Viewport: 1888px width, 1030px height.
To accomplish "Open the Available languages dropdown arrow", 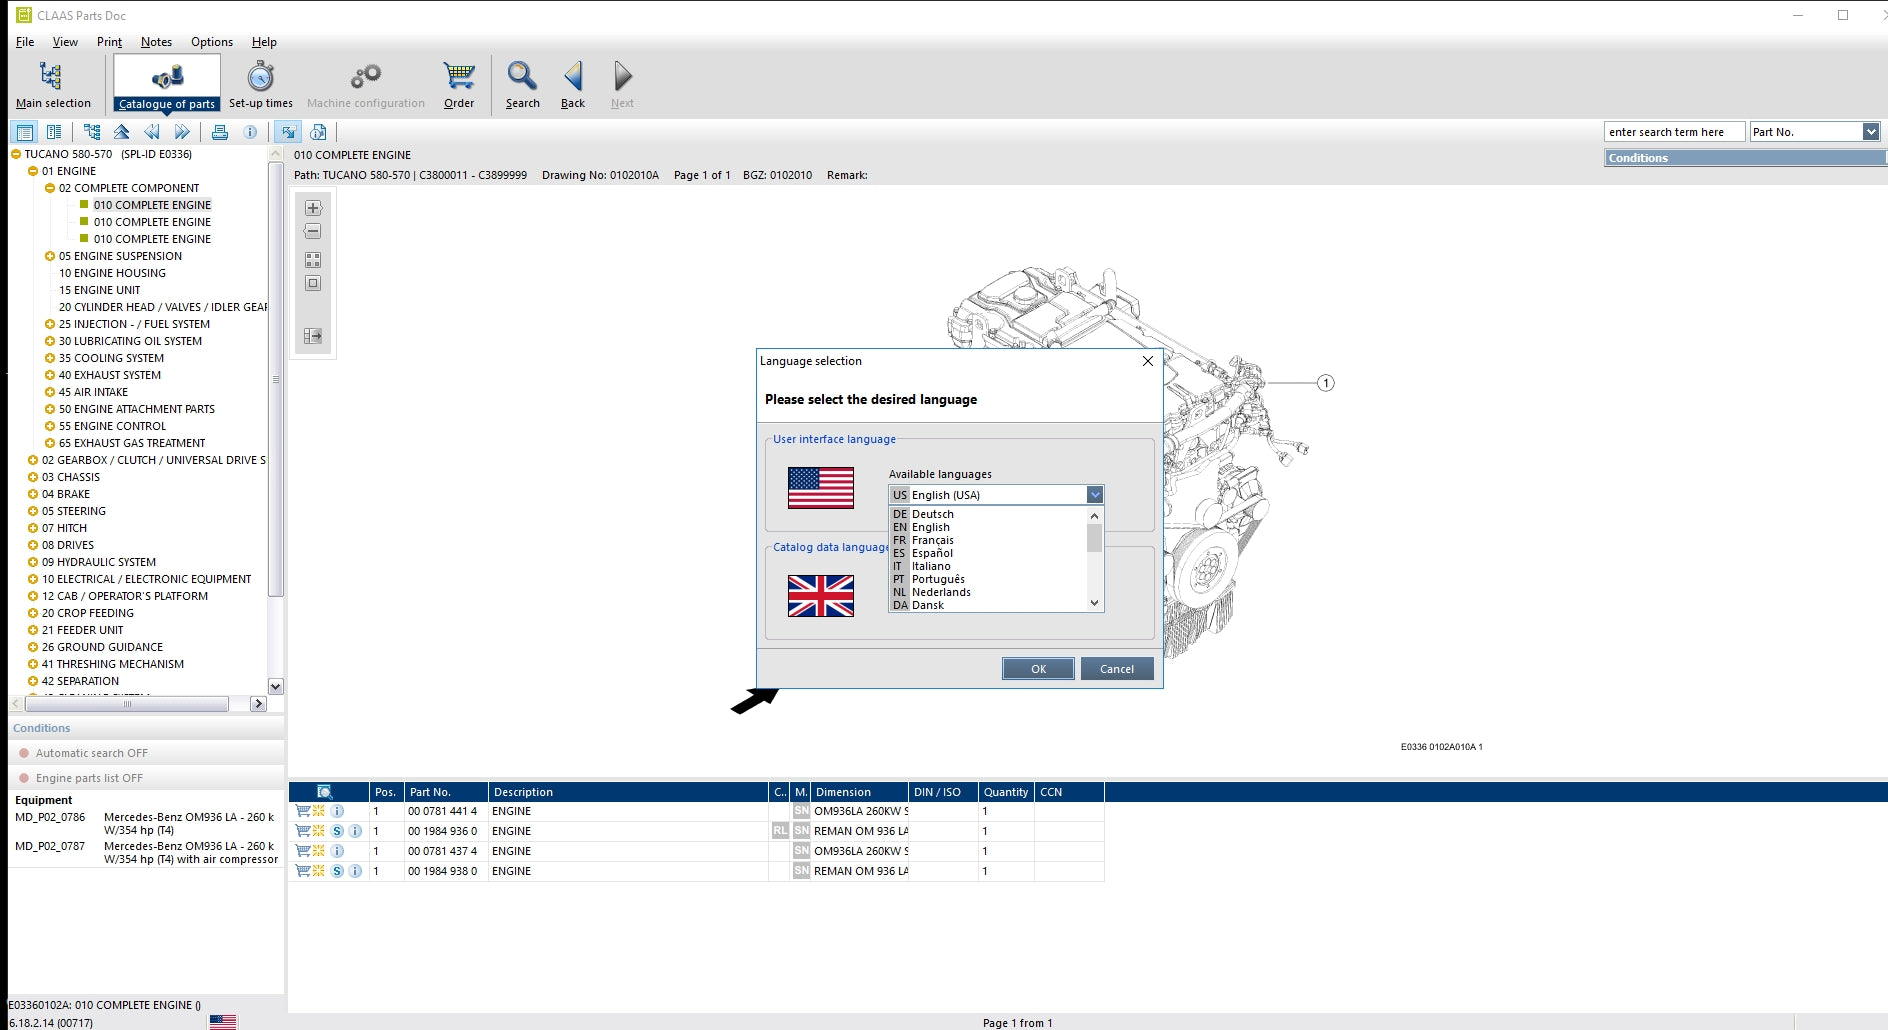I will (1095, 495).
